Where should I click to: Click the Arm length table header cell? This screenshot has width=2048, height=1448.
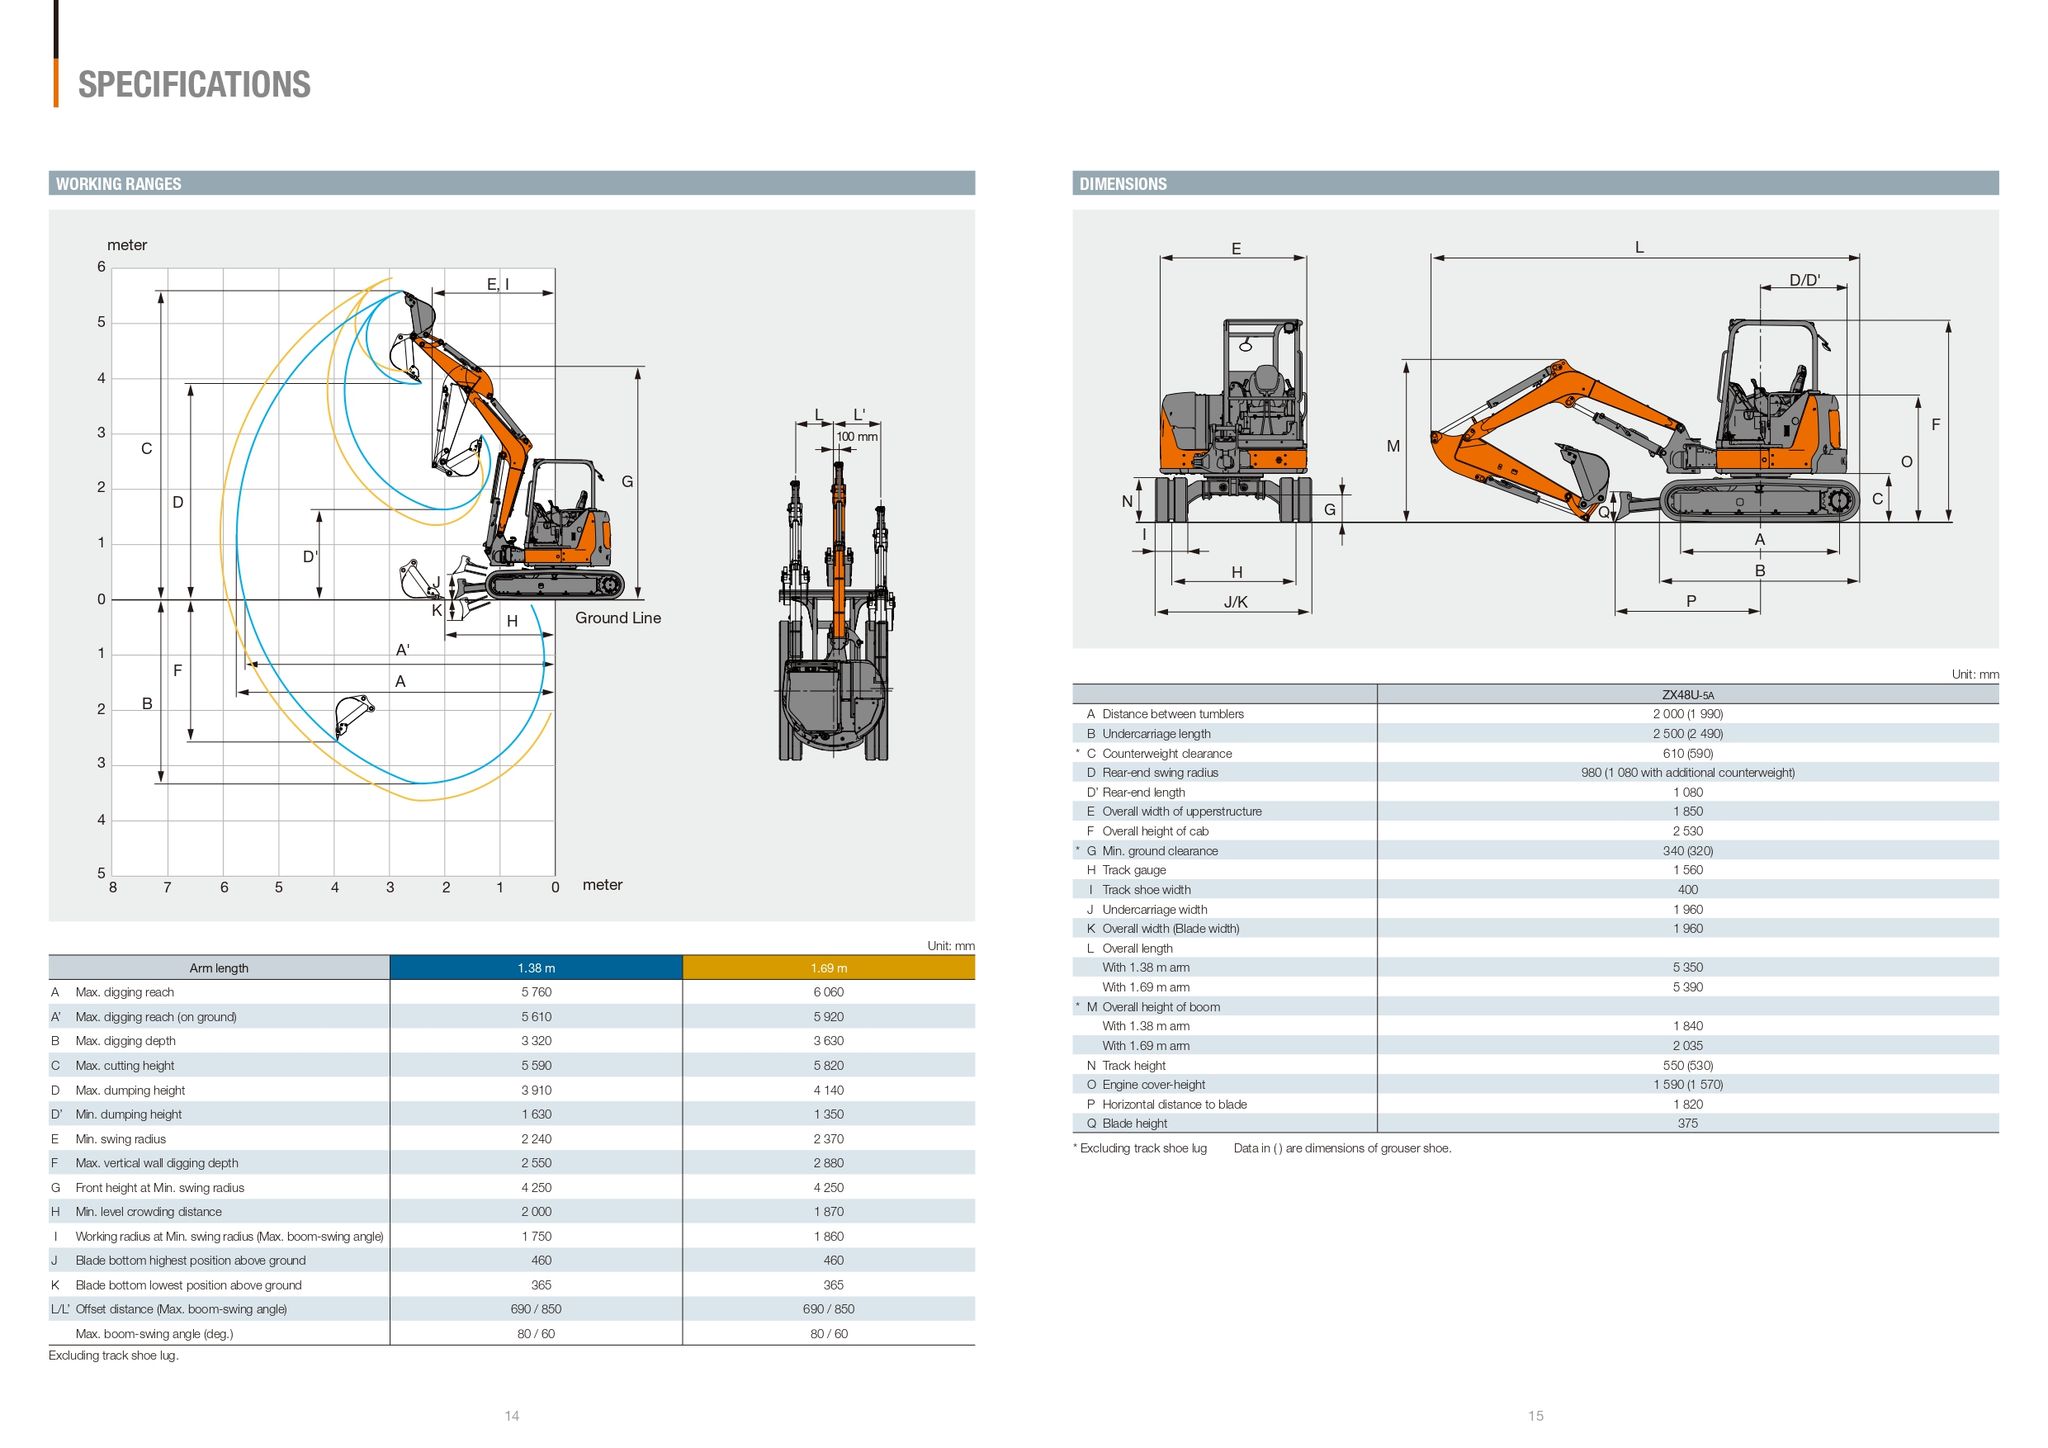pyautogui.click(x=219, y=968)
